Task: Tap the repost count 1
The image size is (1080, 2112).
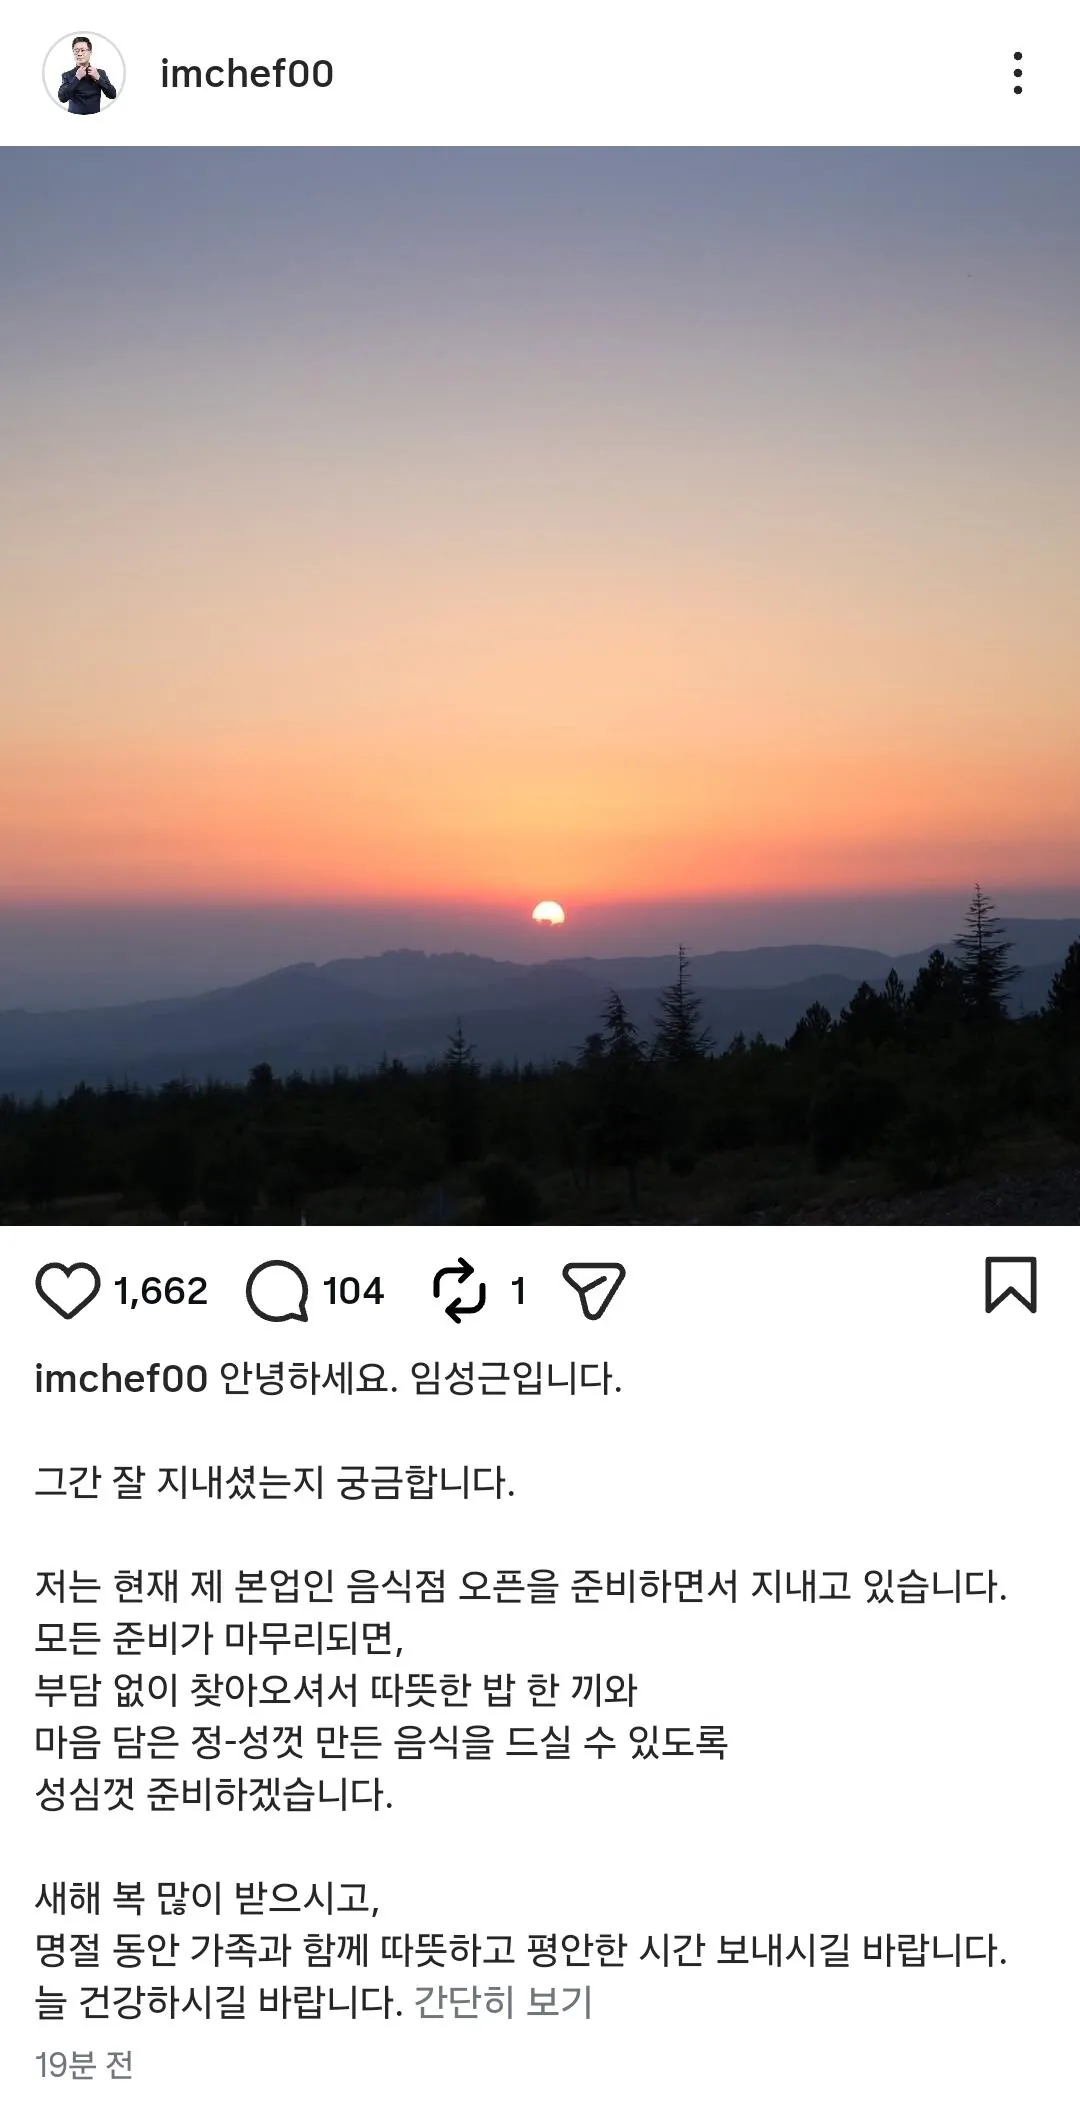Action: [518, 1291]
